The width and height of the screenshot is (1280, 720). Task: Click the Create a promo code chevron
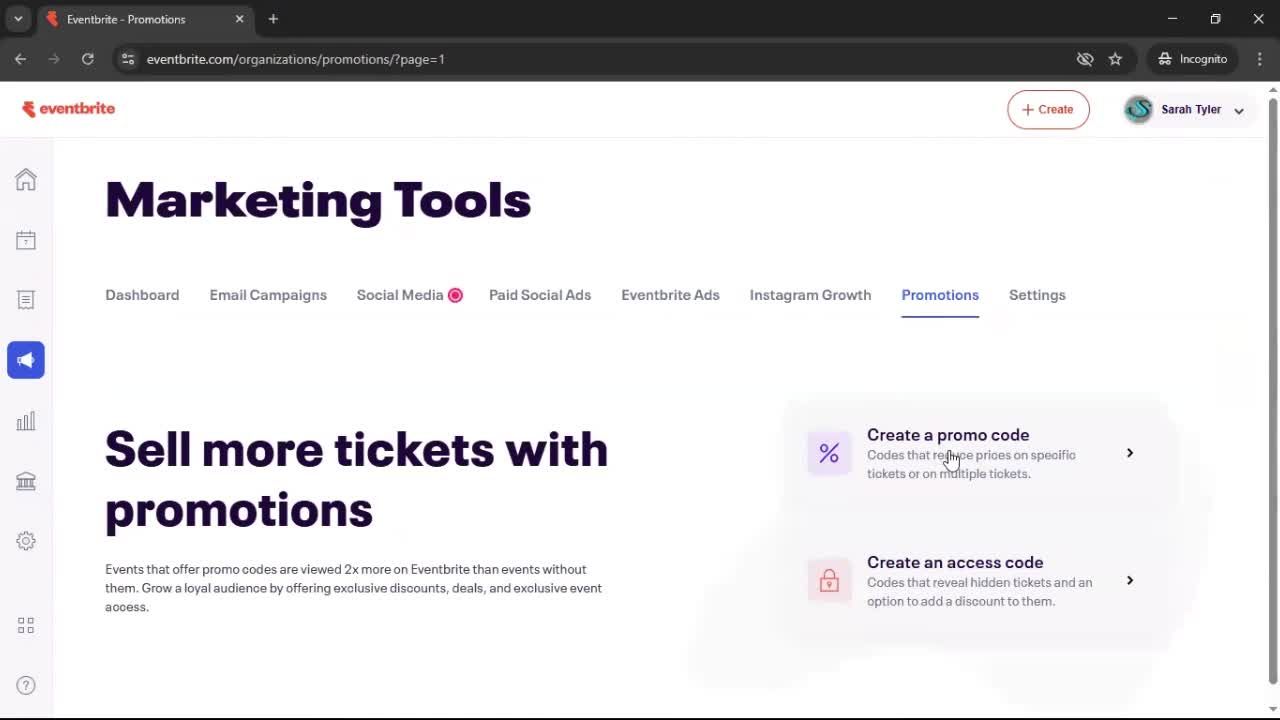click(x=1130, y=453)
